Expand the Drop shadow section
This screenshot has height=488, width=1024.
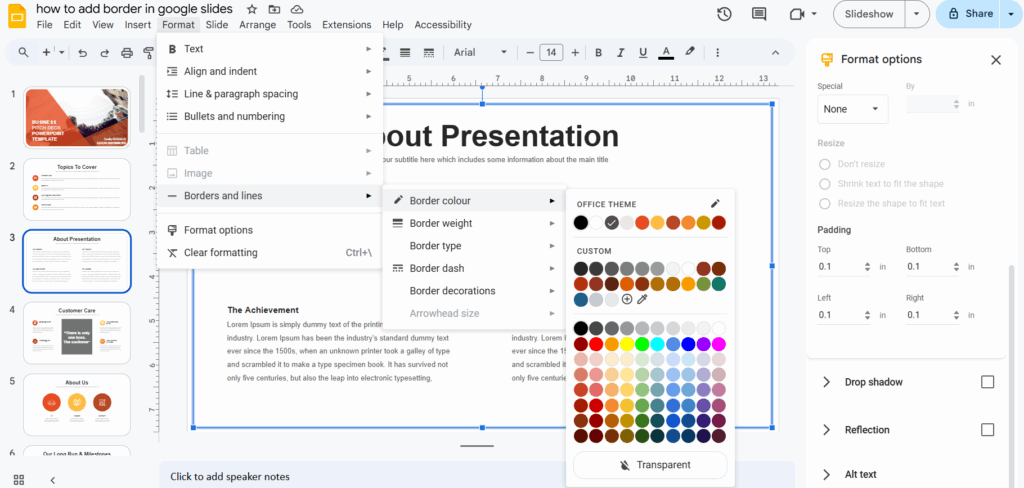click(826, 382)
